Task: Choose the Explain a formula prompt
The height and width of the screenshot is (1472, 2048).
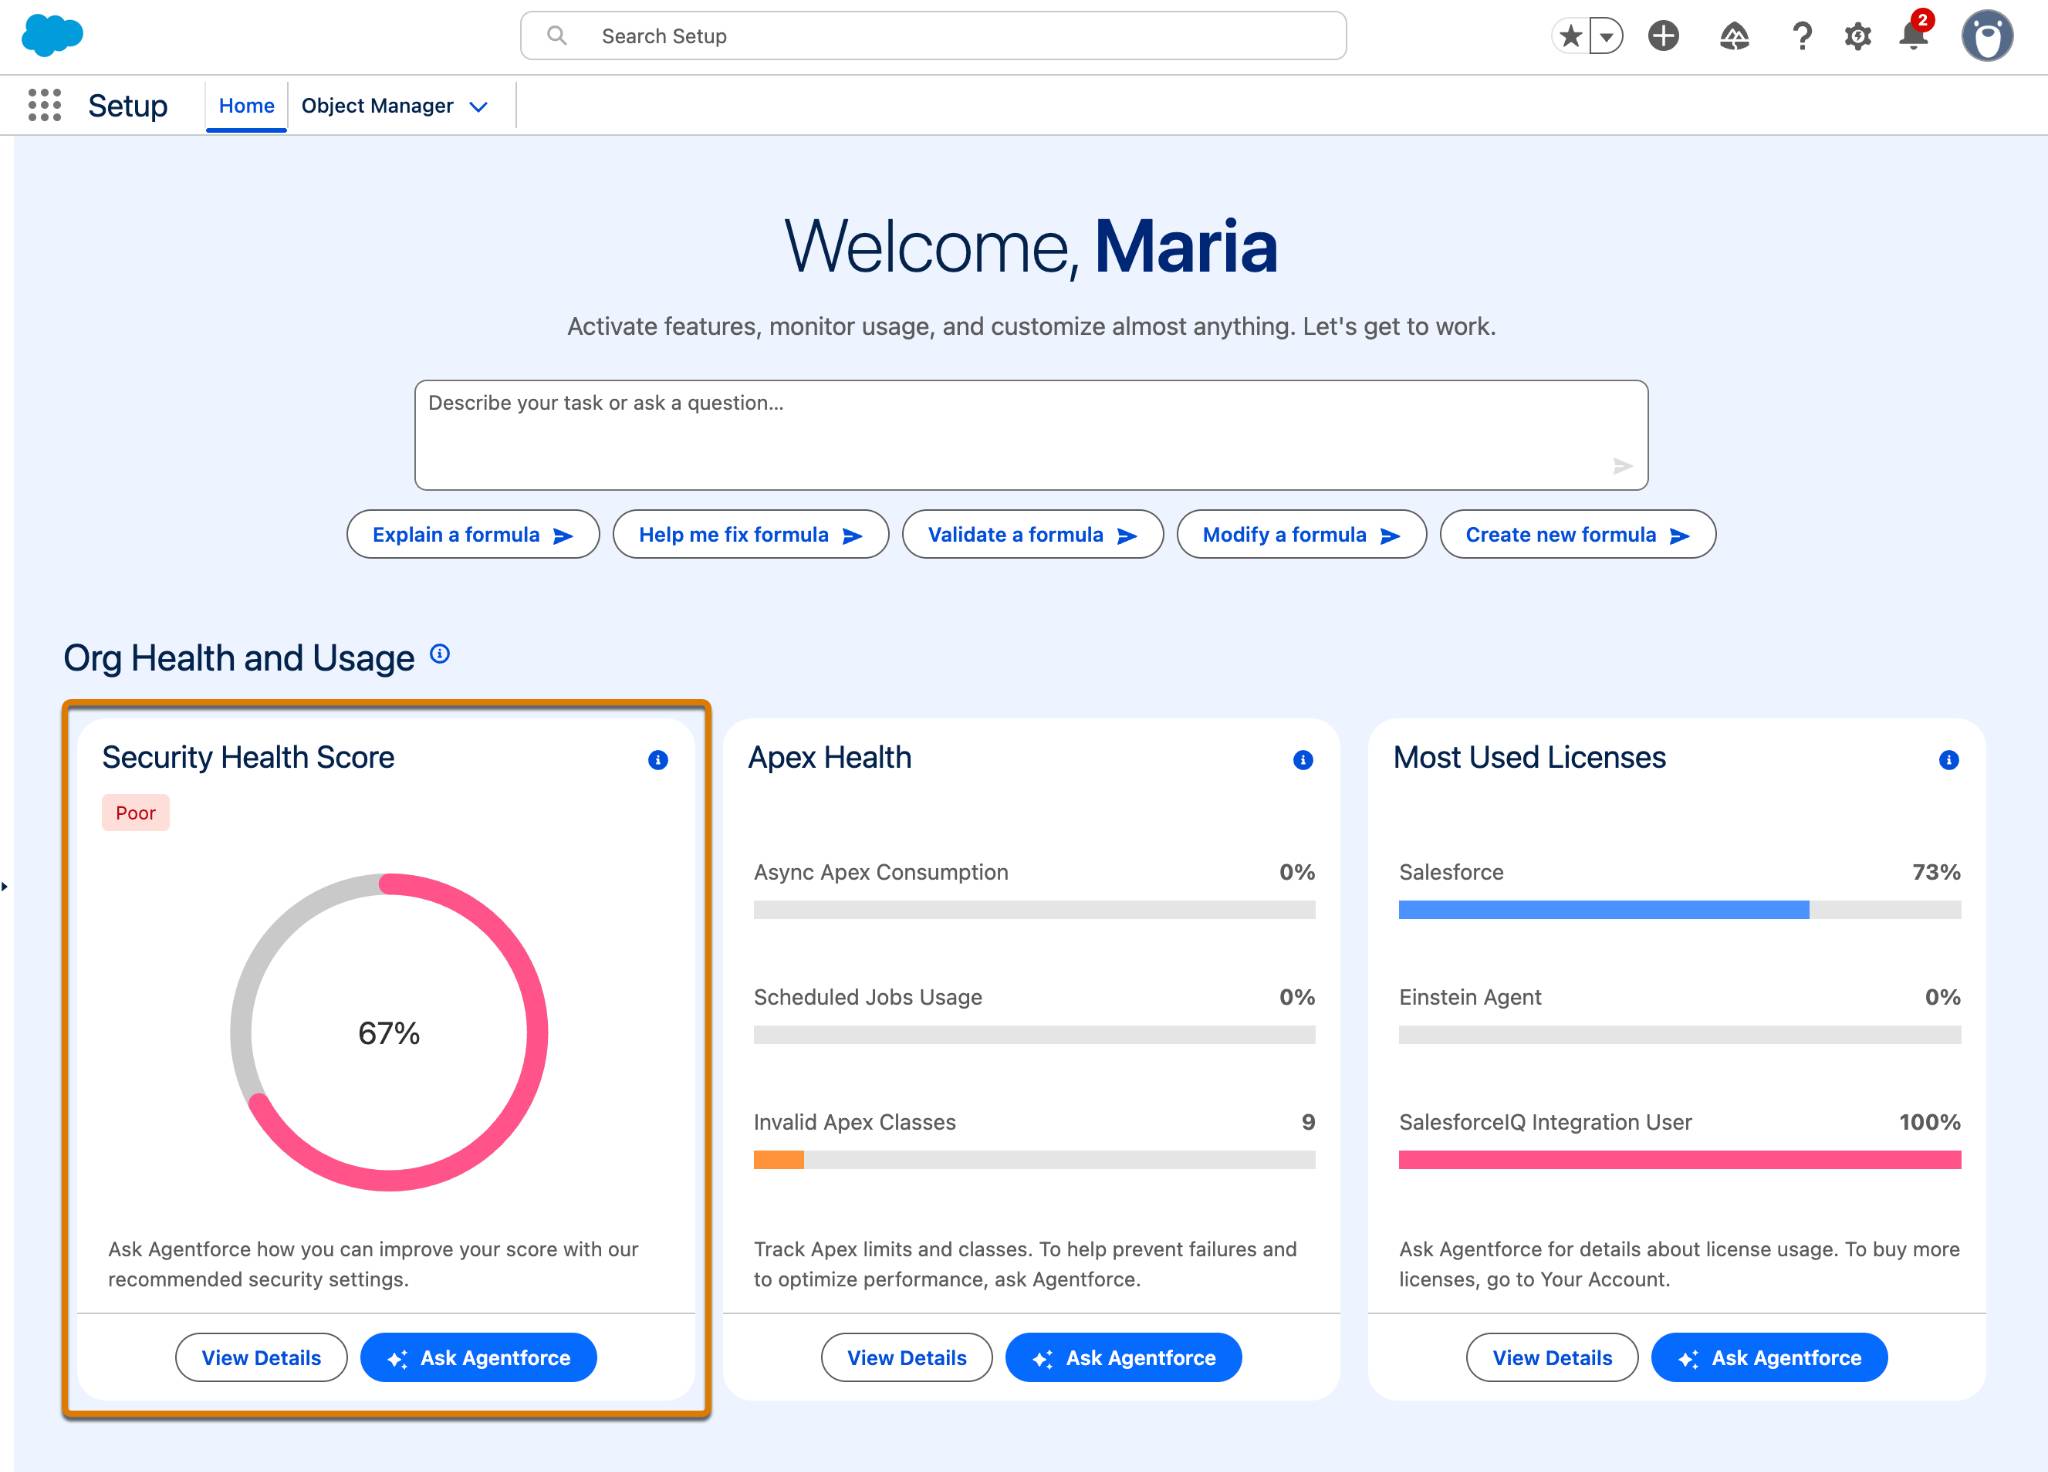Action: point(473,535)
